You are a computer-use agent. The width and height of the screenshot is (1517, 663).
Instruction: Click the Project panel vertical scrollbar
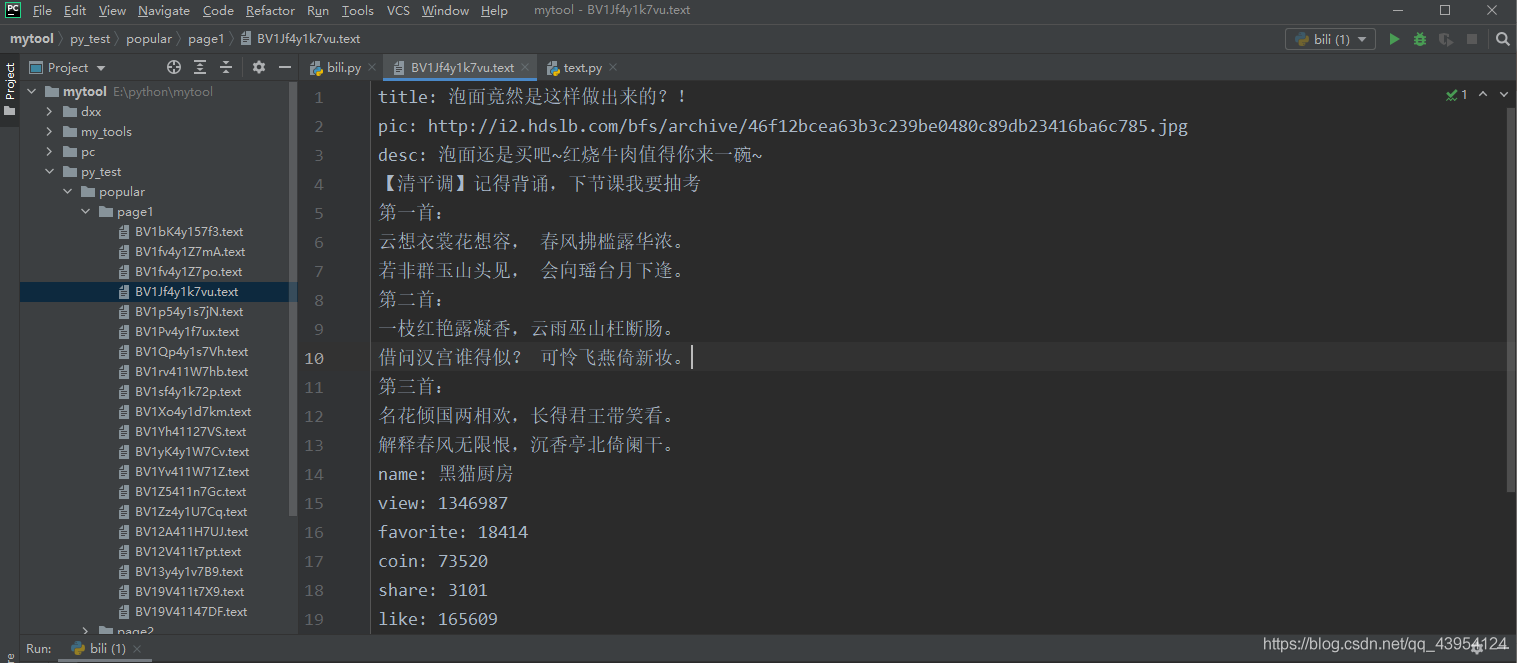[x=293, y=300]
